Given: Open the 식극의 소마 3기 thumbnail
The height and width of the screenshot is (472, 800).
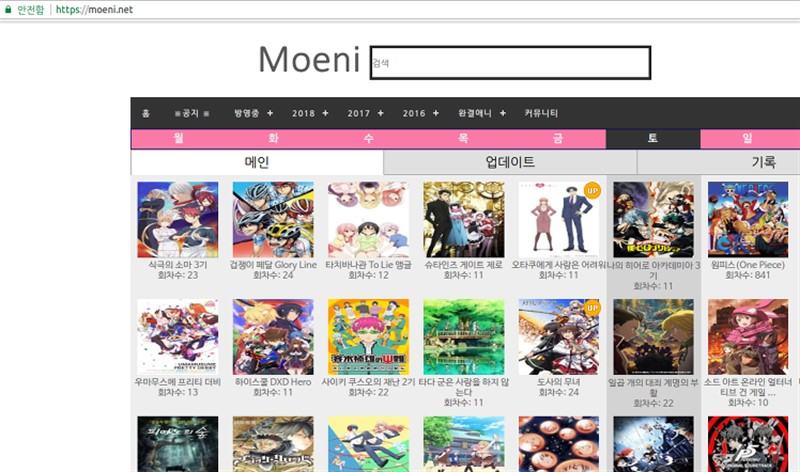Looking at the screenshot, I should (x=178, y=219).
